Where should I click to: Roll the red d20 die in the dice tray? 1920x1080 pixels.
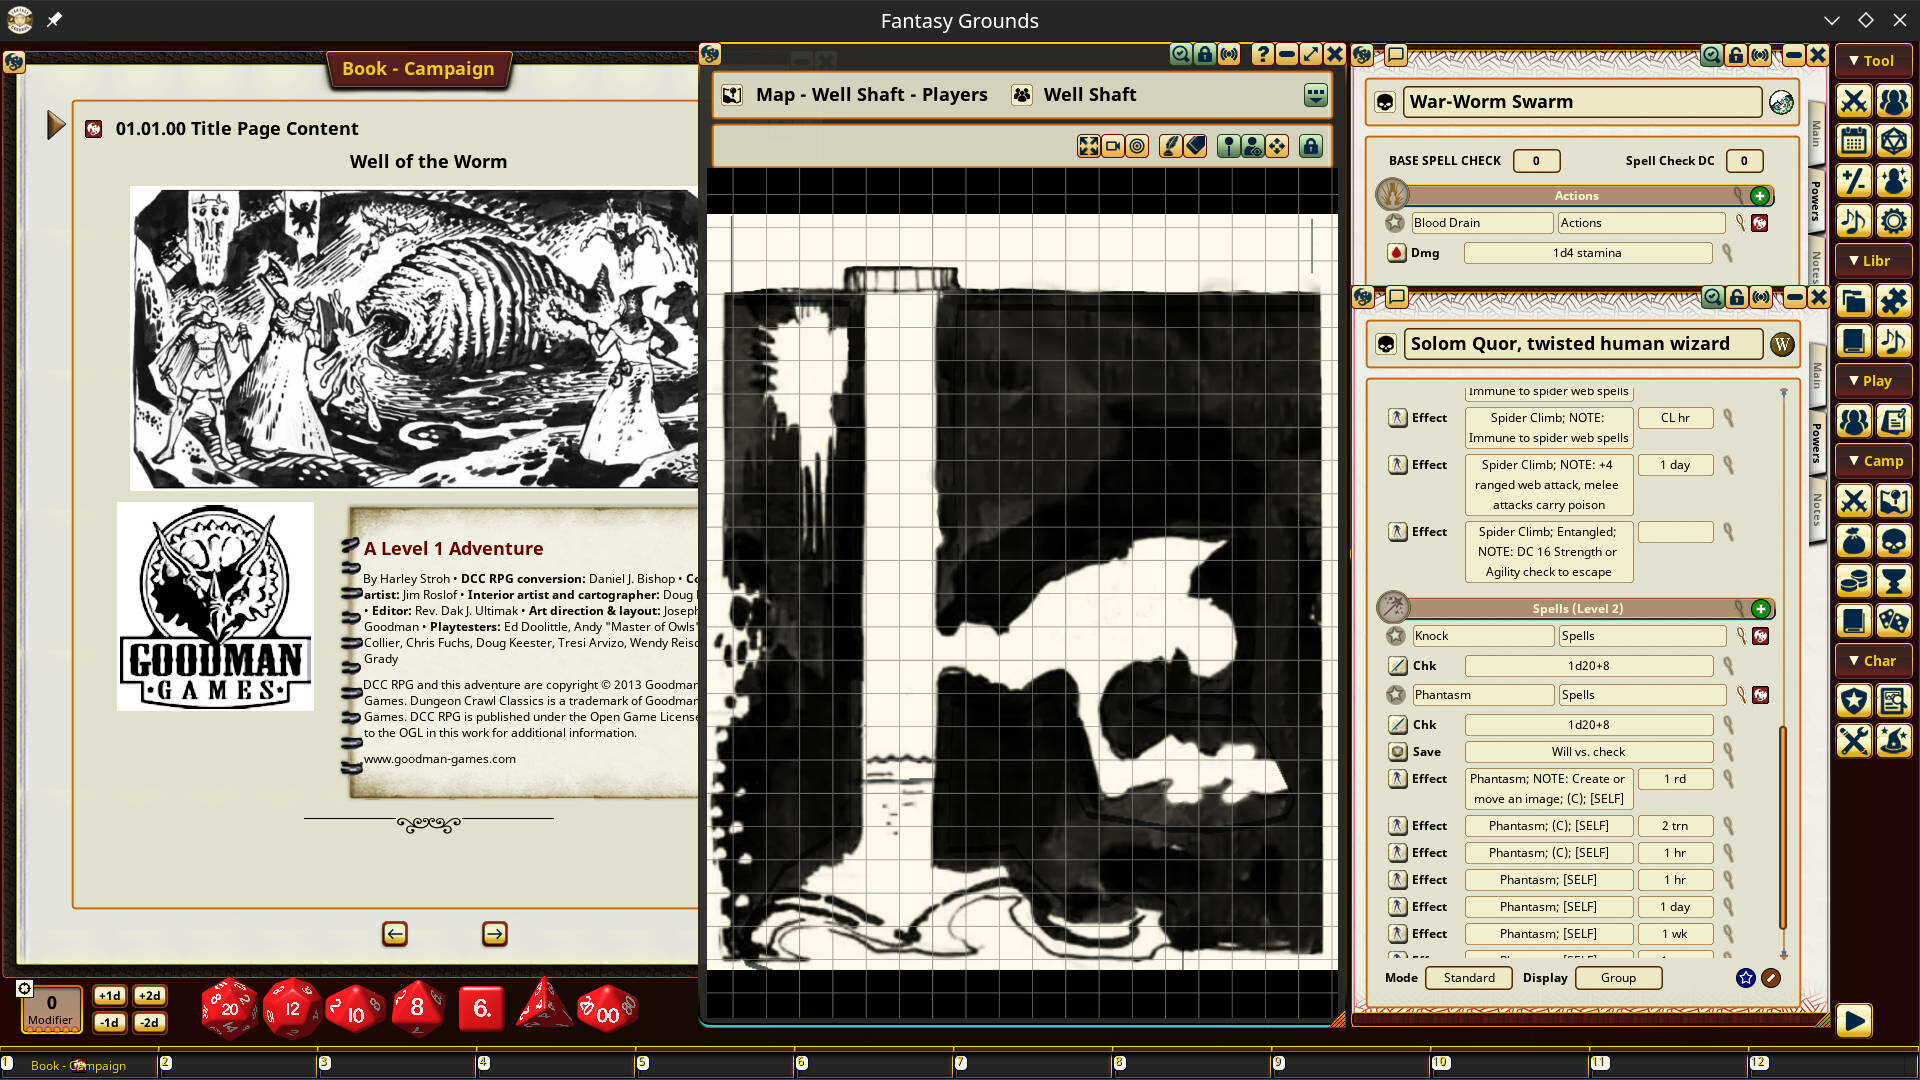[x=228, y=1009]
